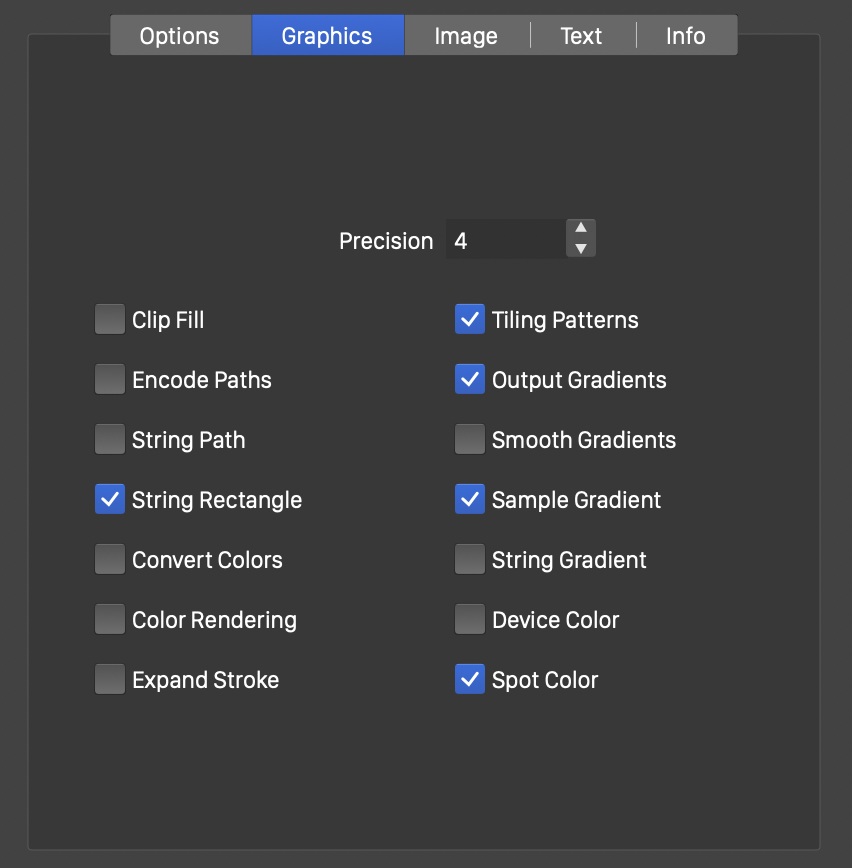This screenshot has width=852, height=868.
Task: Switch to the Options tab
Action: tap(180, 36)
